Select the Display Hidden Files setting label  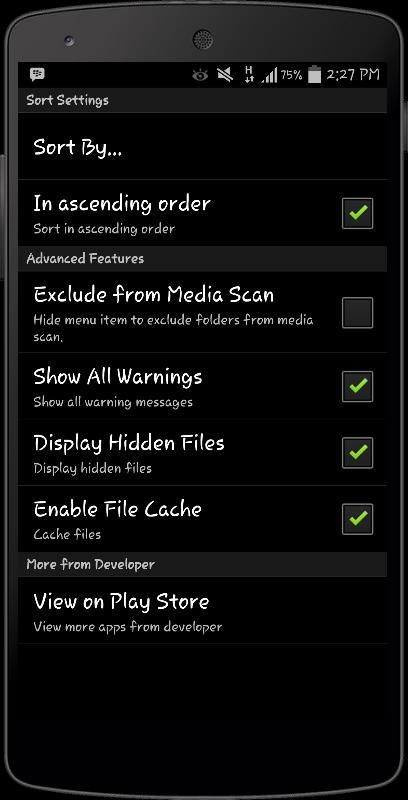click(x=129, y=443)
